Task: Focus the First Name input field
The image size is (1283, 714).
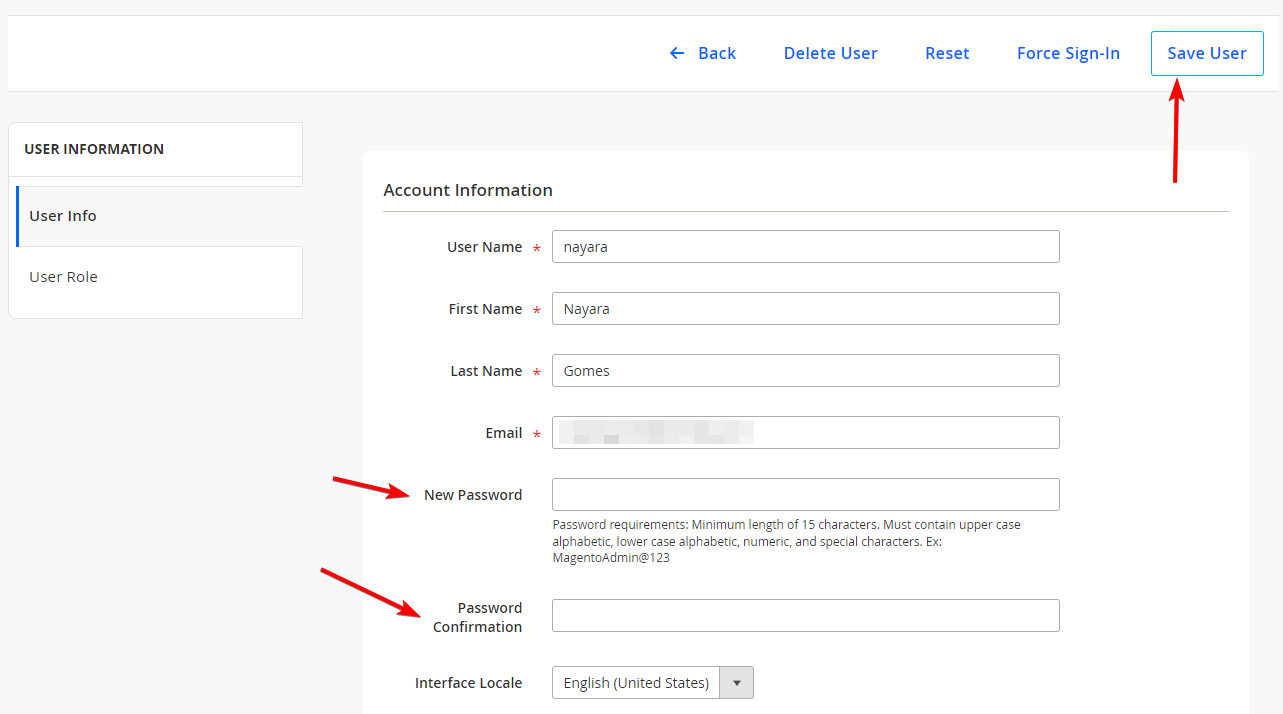Action: pos(805,309)
